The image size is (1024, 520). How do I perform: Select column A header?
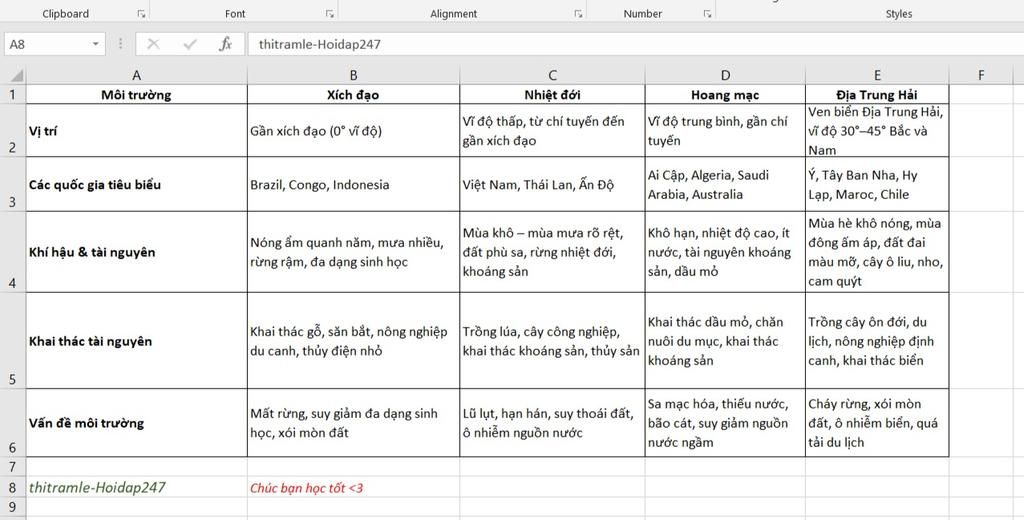tap(136, 75)
